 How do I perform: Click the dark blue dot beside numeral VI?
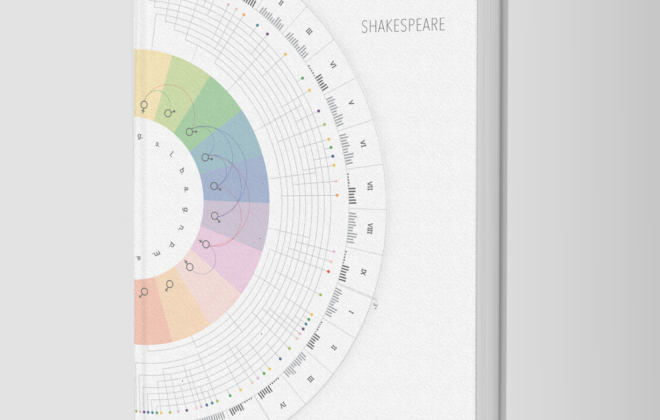pos(333,156)
